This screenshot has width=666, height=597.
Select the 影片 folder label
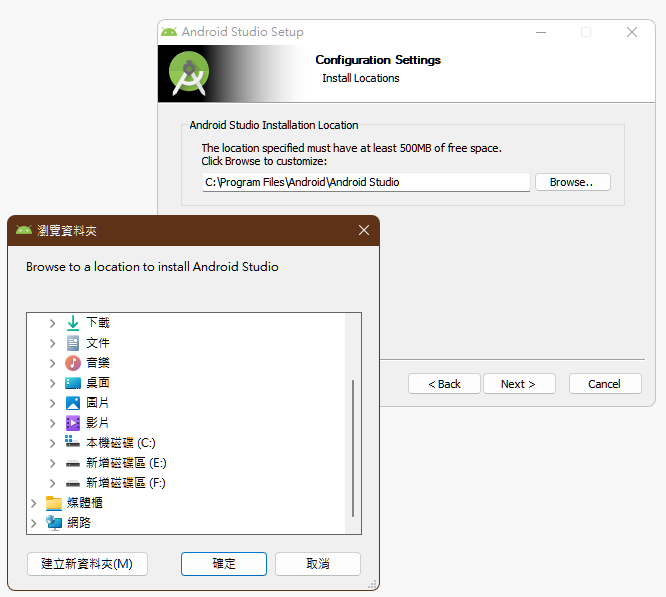click(x=98, y=422)
